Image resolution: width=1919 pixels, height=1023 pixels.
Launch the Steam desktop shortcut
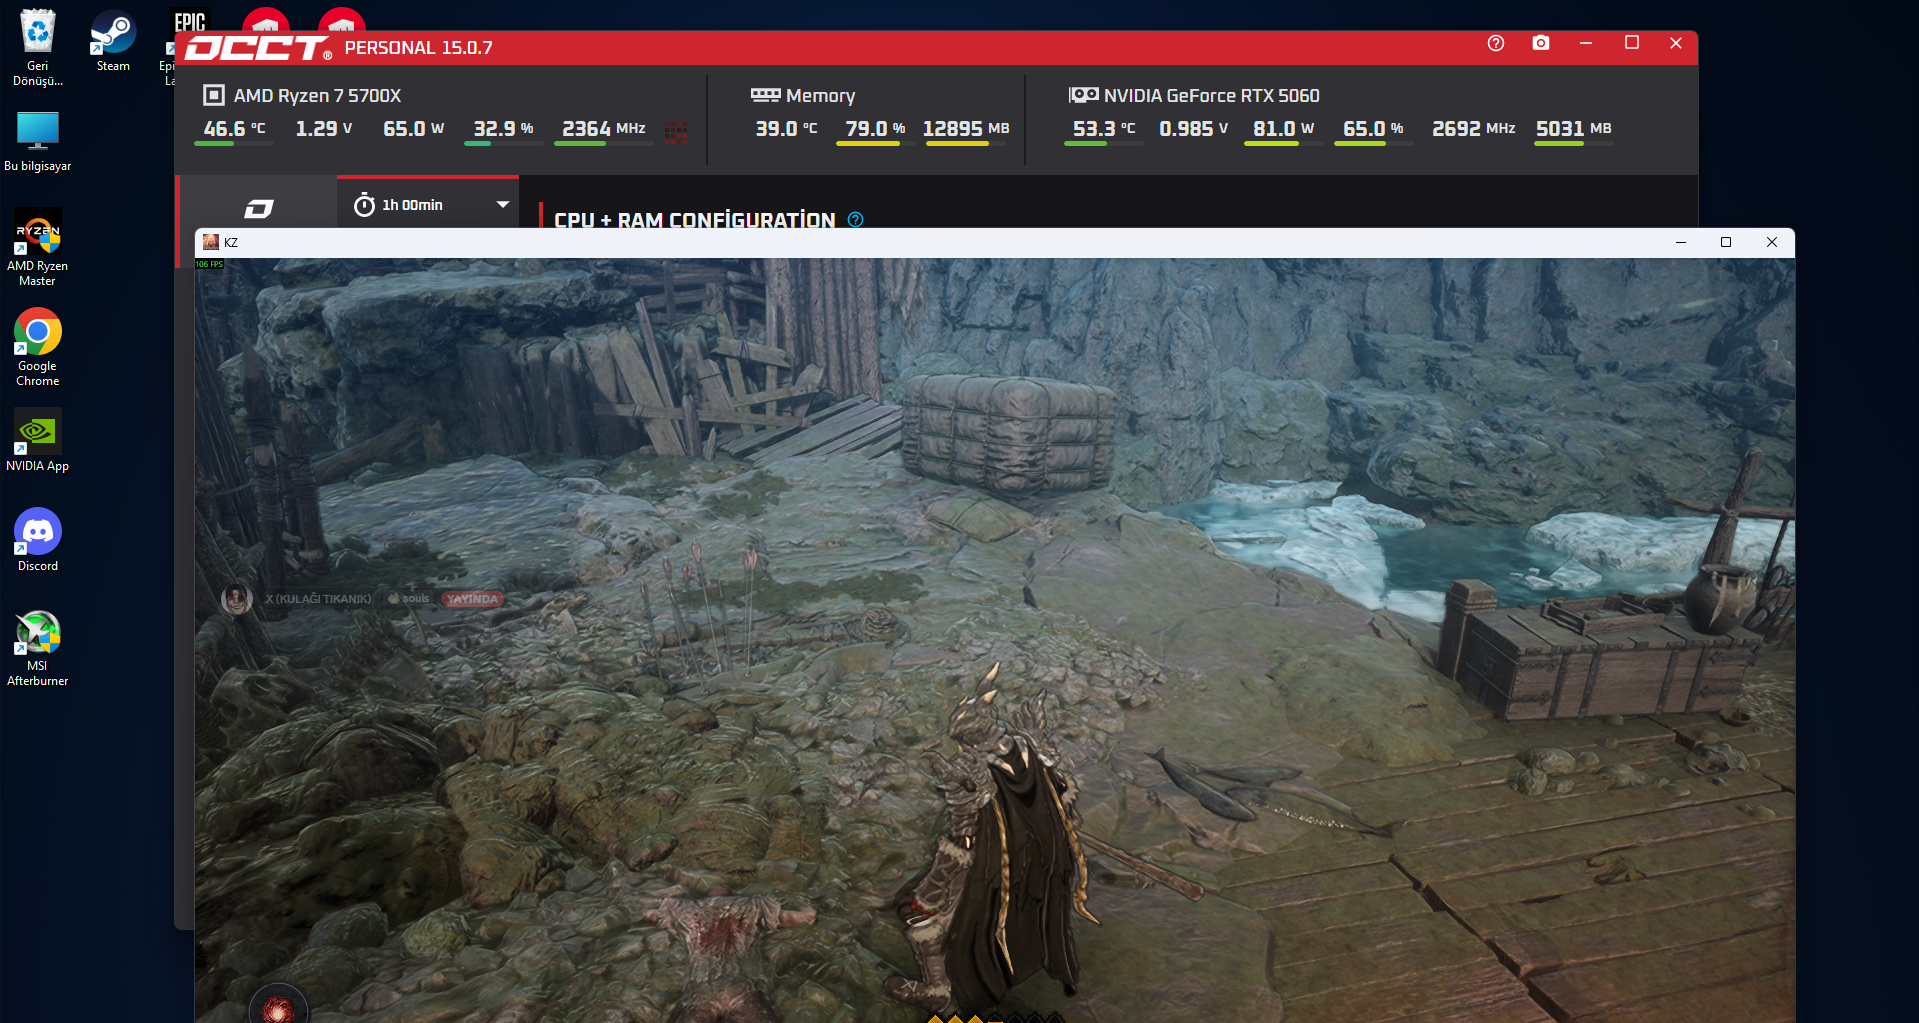pyautogui.click(x=113, y=40)
